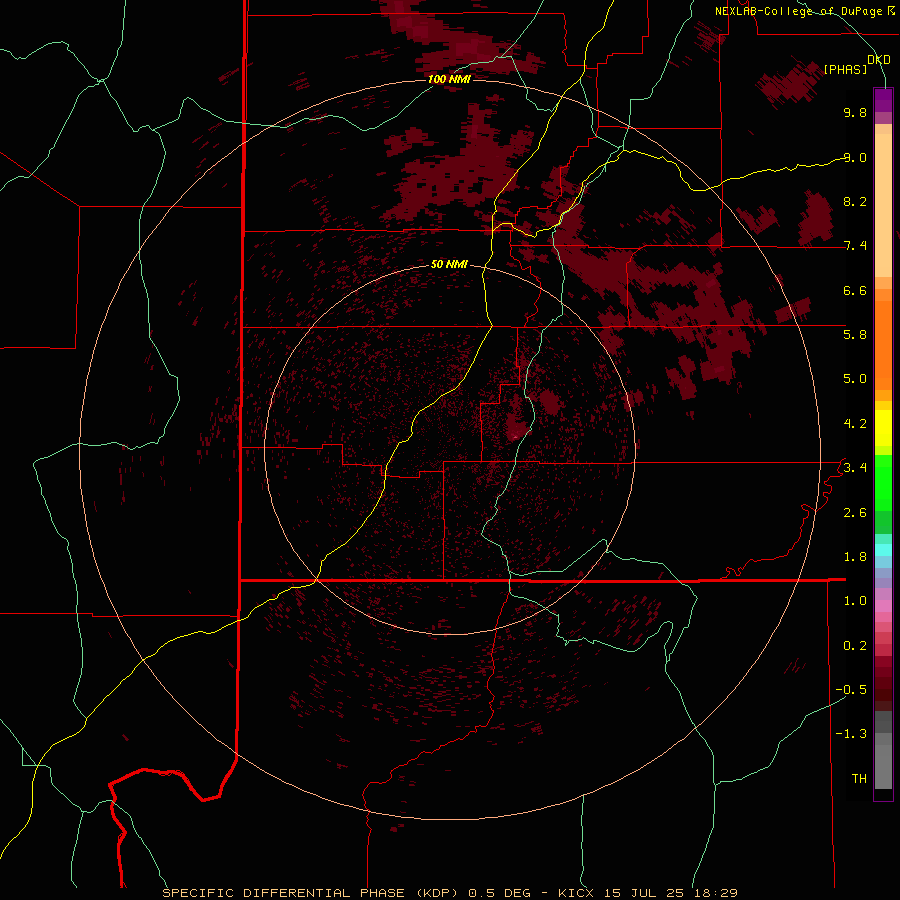Click the 15 JUL 25 date text

[x=645, y=893]
